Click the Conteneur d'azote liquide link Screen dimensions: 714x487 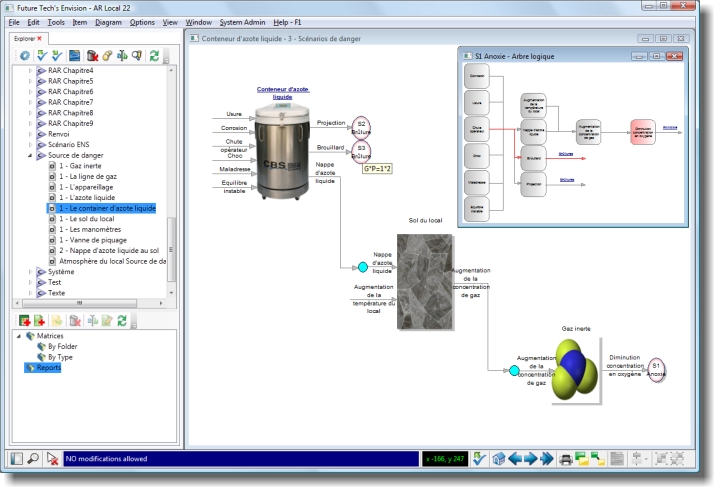click(283, 93)
